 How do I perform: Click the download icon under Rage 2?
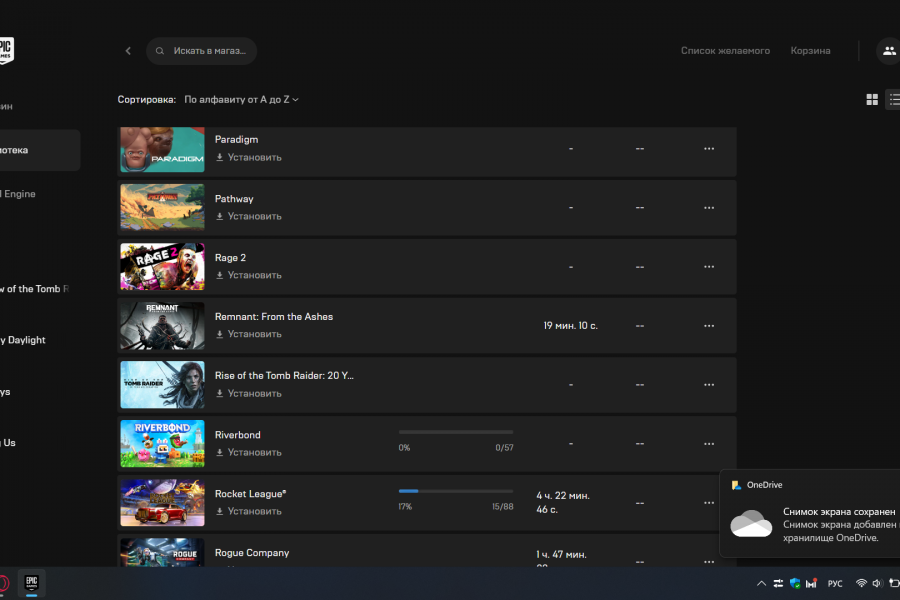click(219, 276)
